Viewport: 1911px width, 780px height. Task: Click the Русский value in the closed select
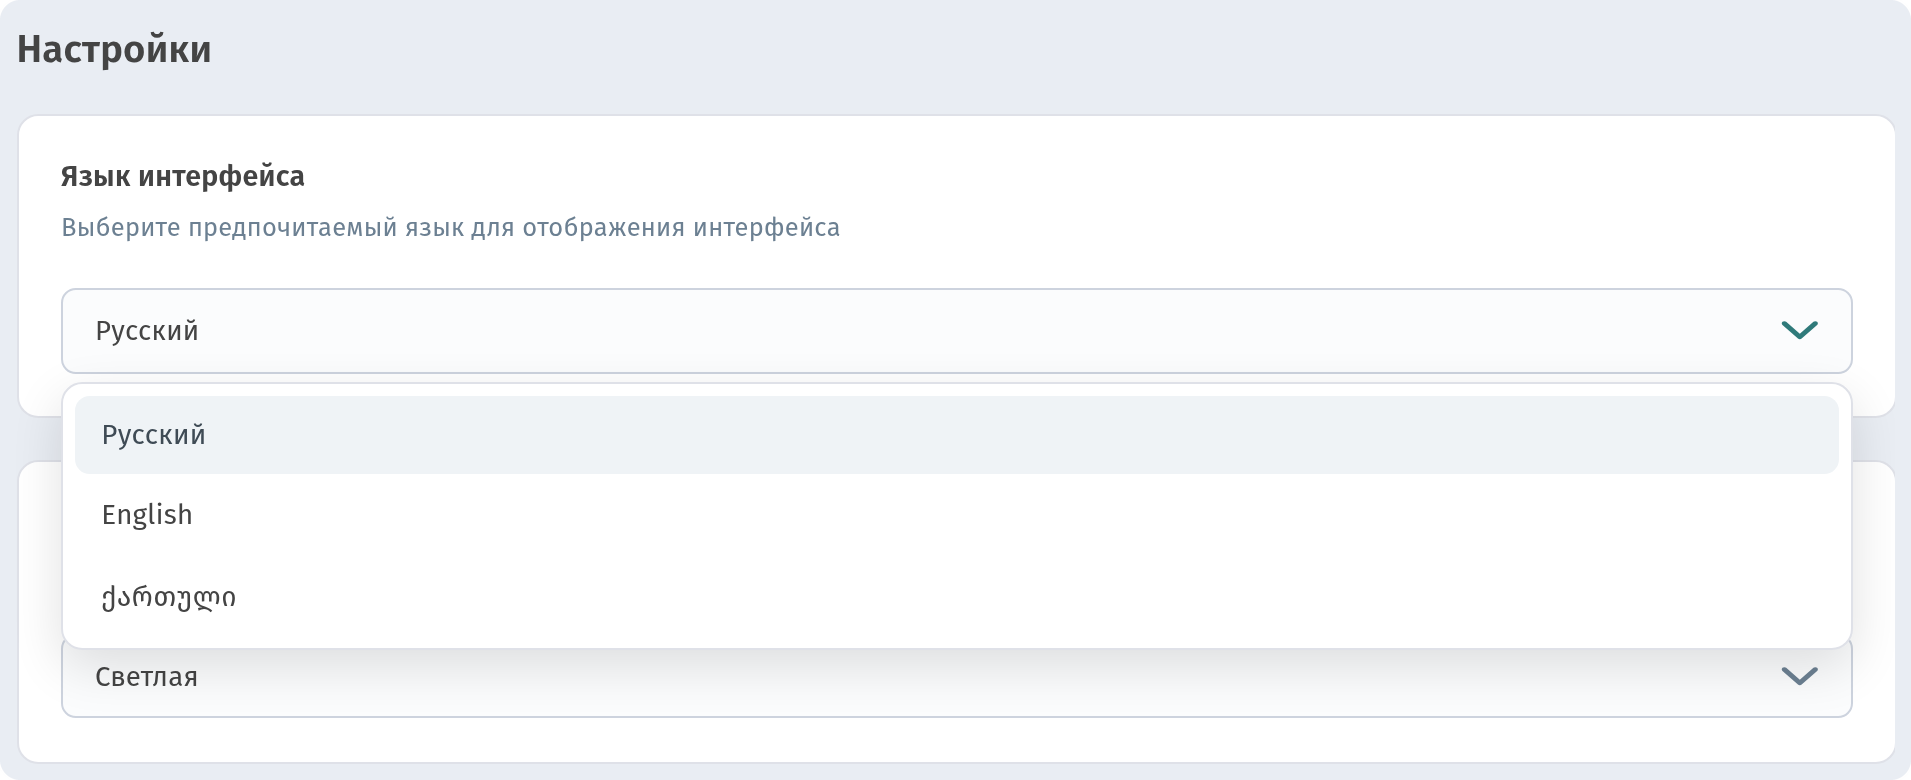pyautogui.click(x=147, y=331)
